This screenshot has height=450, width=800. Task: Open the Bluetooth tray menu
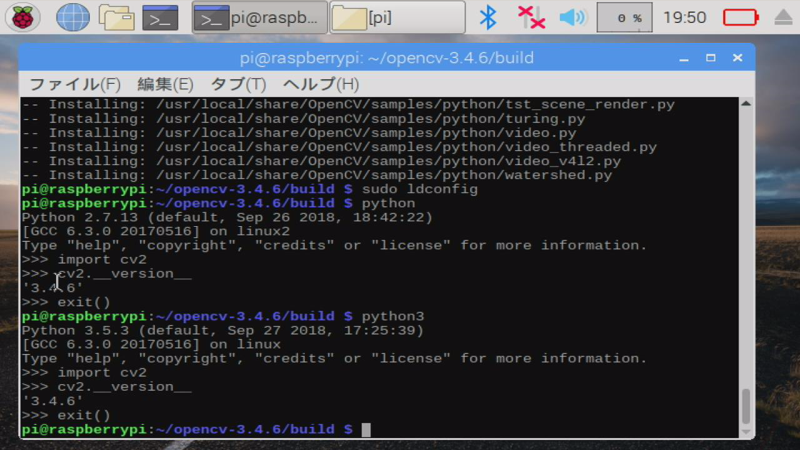tap(488, 17)
